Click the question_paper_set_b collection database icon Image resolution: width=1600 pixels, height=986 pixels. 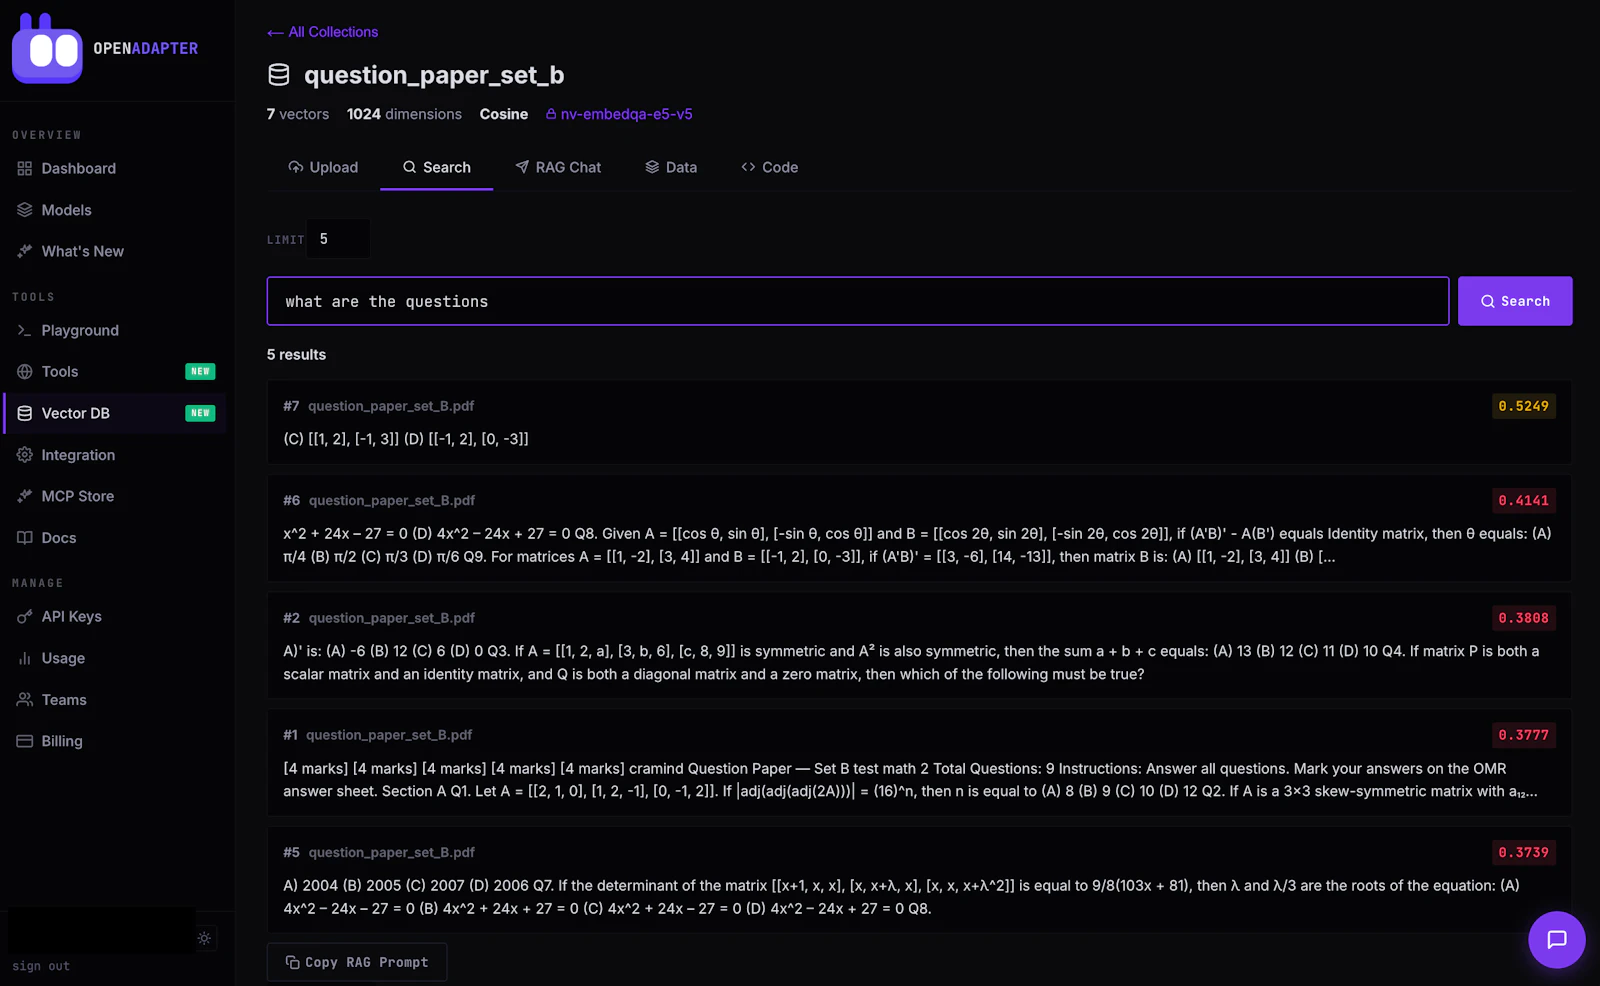tap(279, 75)
